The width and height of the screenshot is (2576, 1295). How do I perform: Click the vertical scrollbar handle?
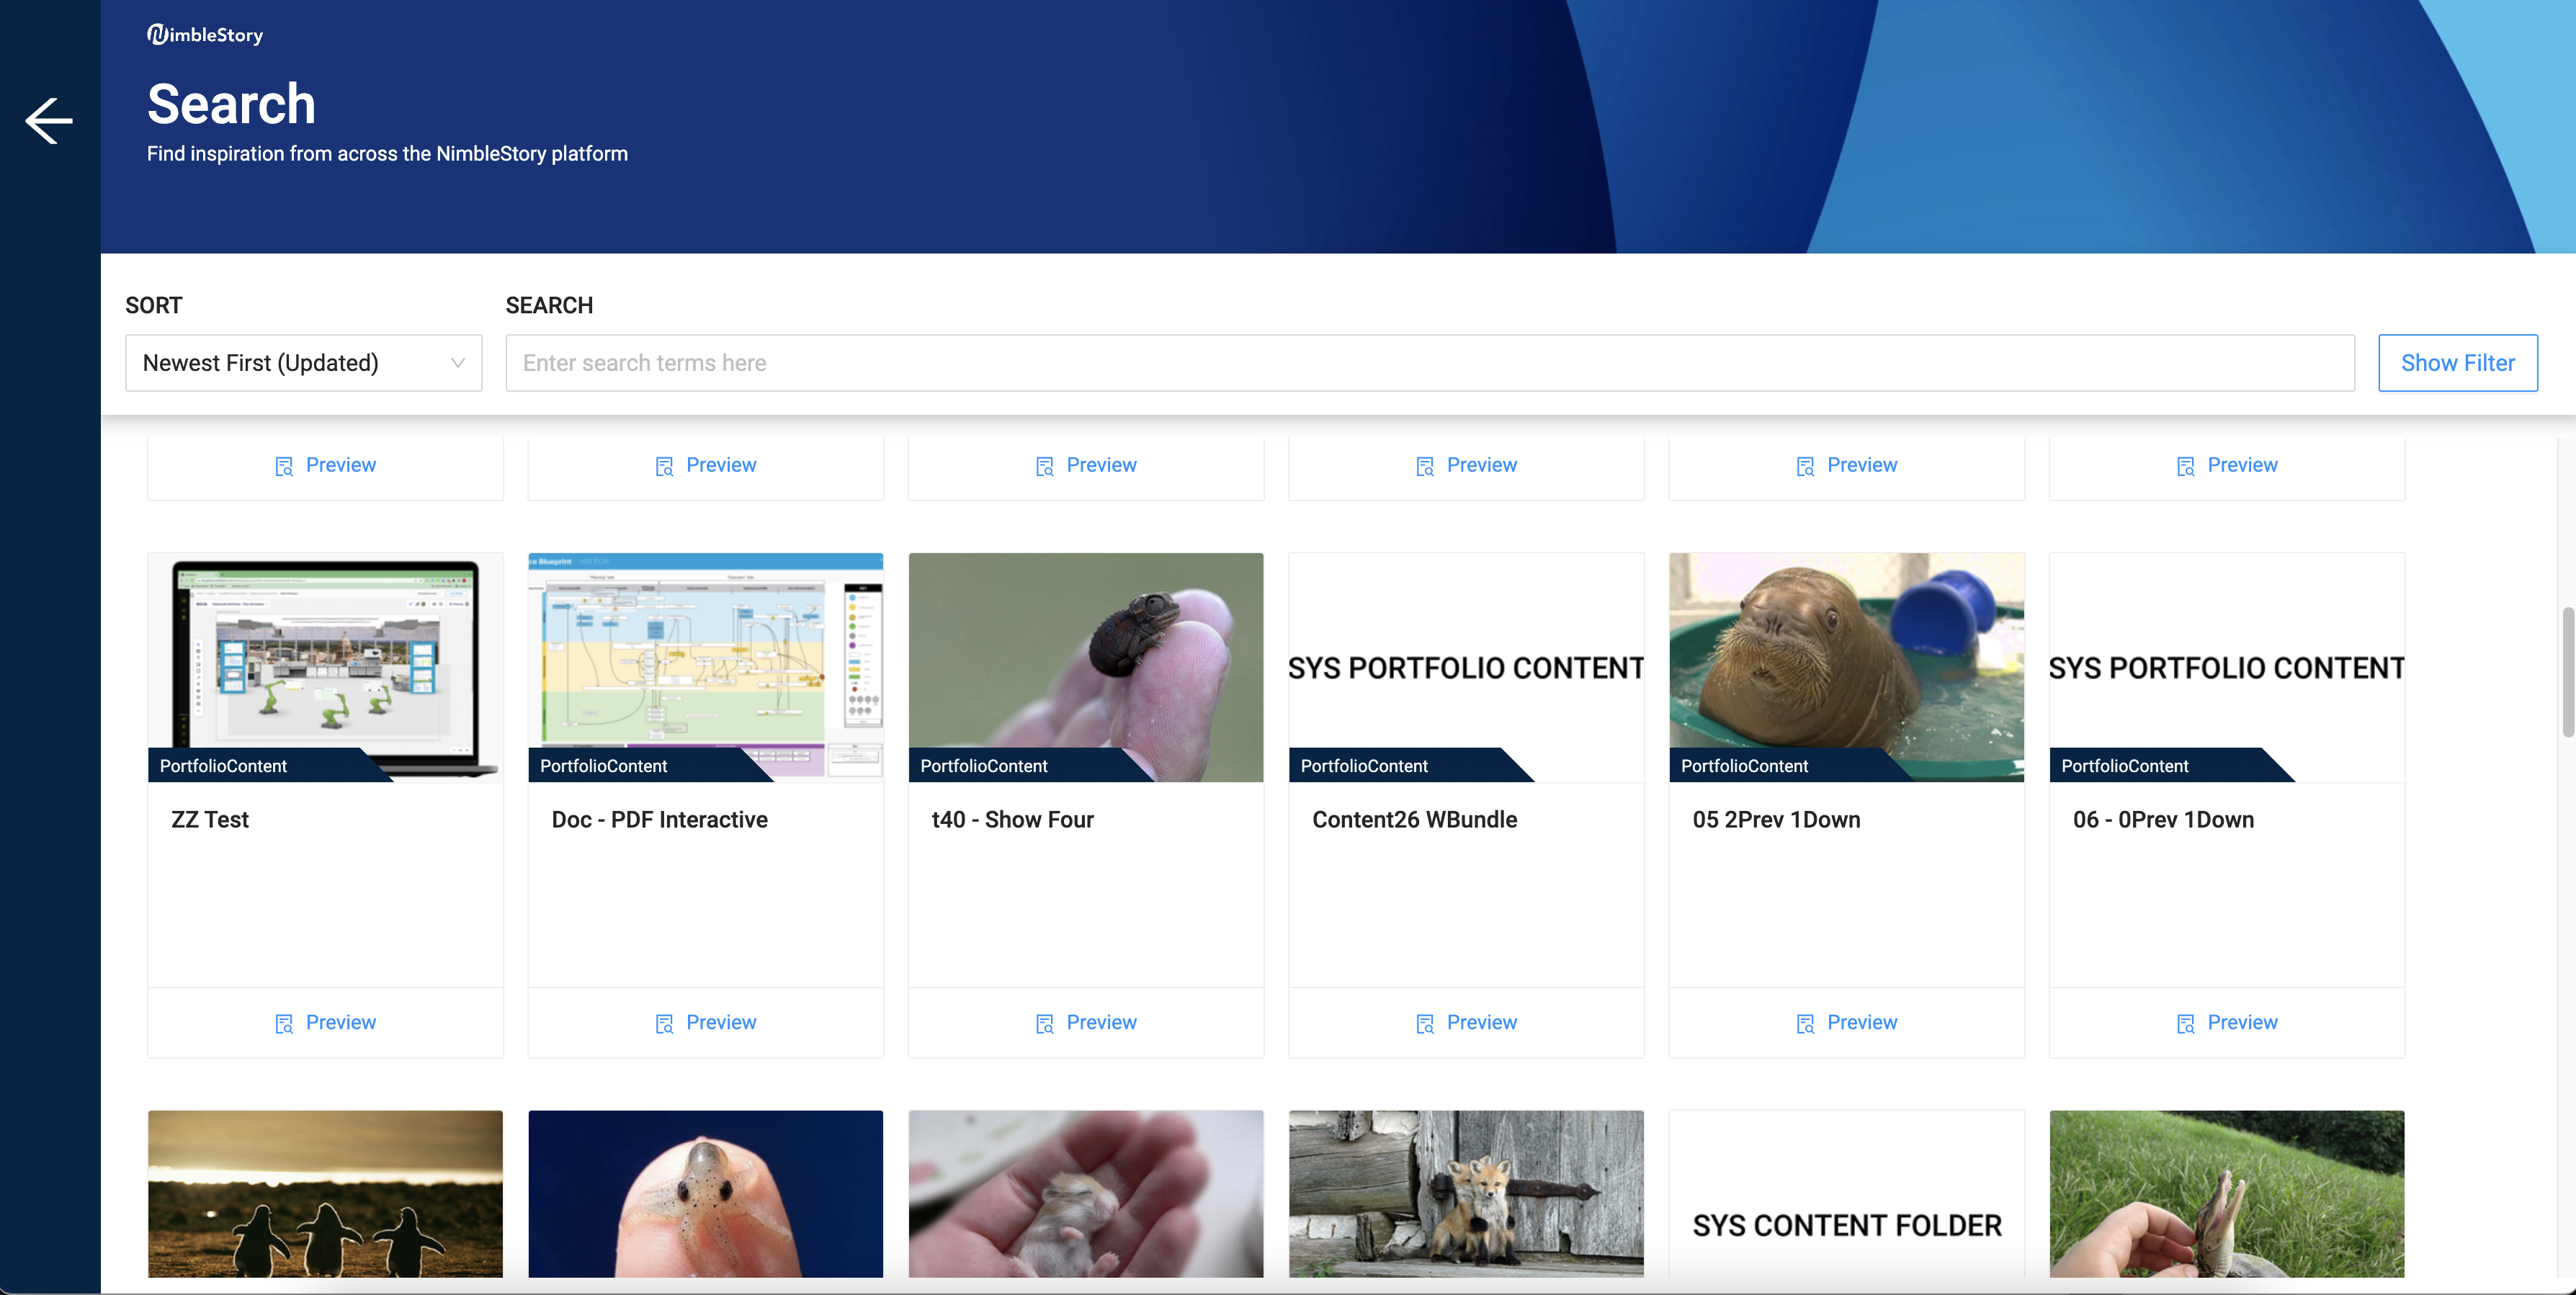coord(2567,672)
